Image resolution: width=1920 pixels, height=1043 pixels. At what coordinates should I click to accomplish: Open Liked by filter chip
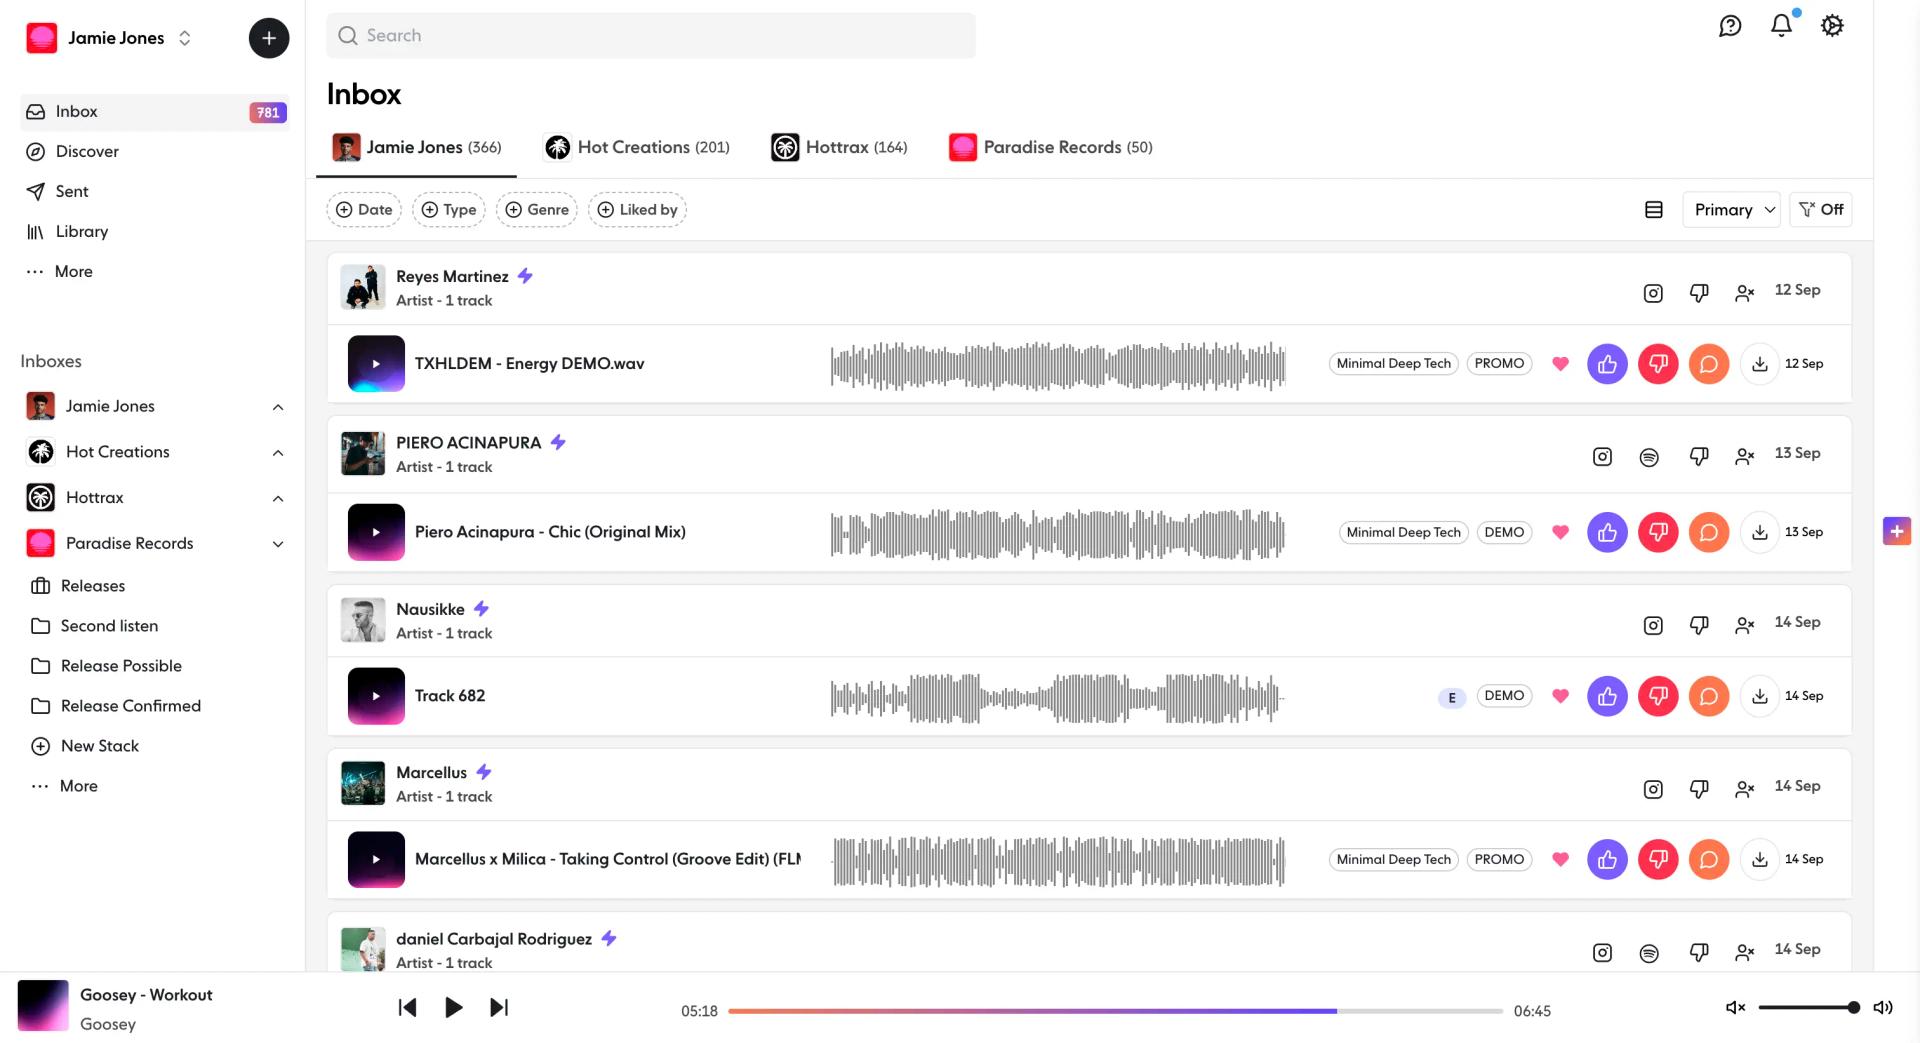tap(637, 210)
